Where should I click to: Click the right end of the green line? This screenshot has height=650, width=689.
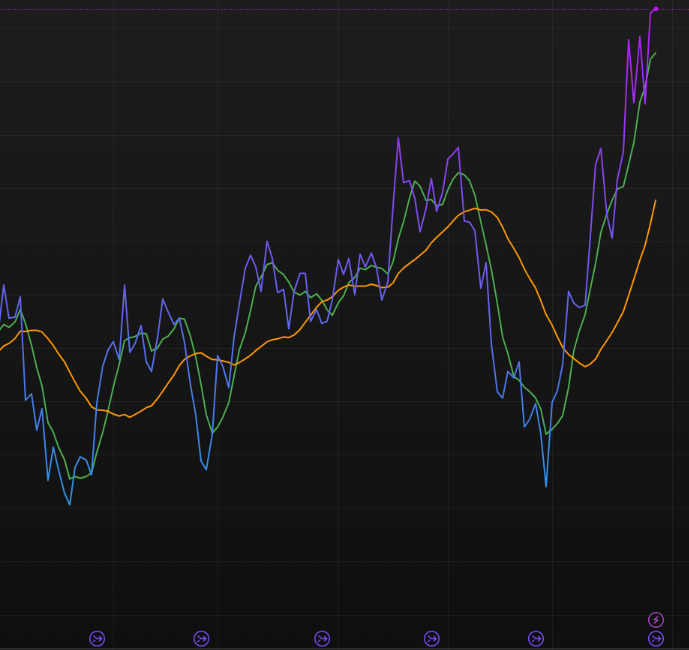click(655, 53)
